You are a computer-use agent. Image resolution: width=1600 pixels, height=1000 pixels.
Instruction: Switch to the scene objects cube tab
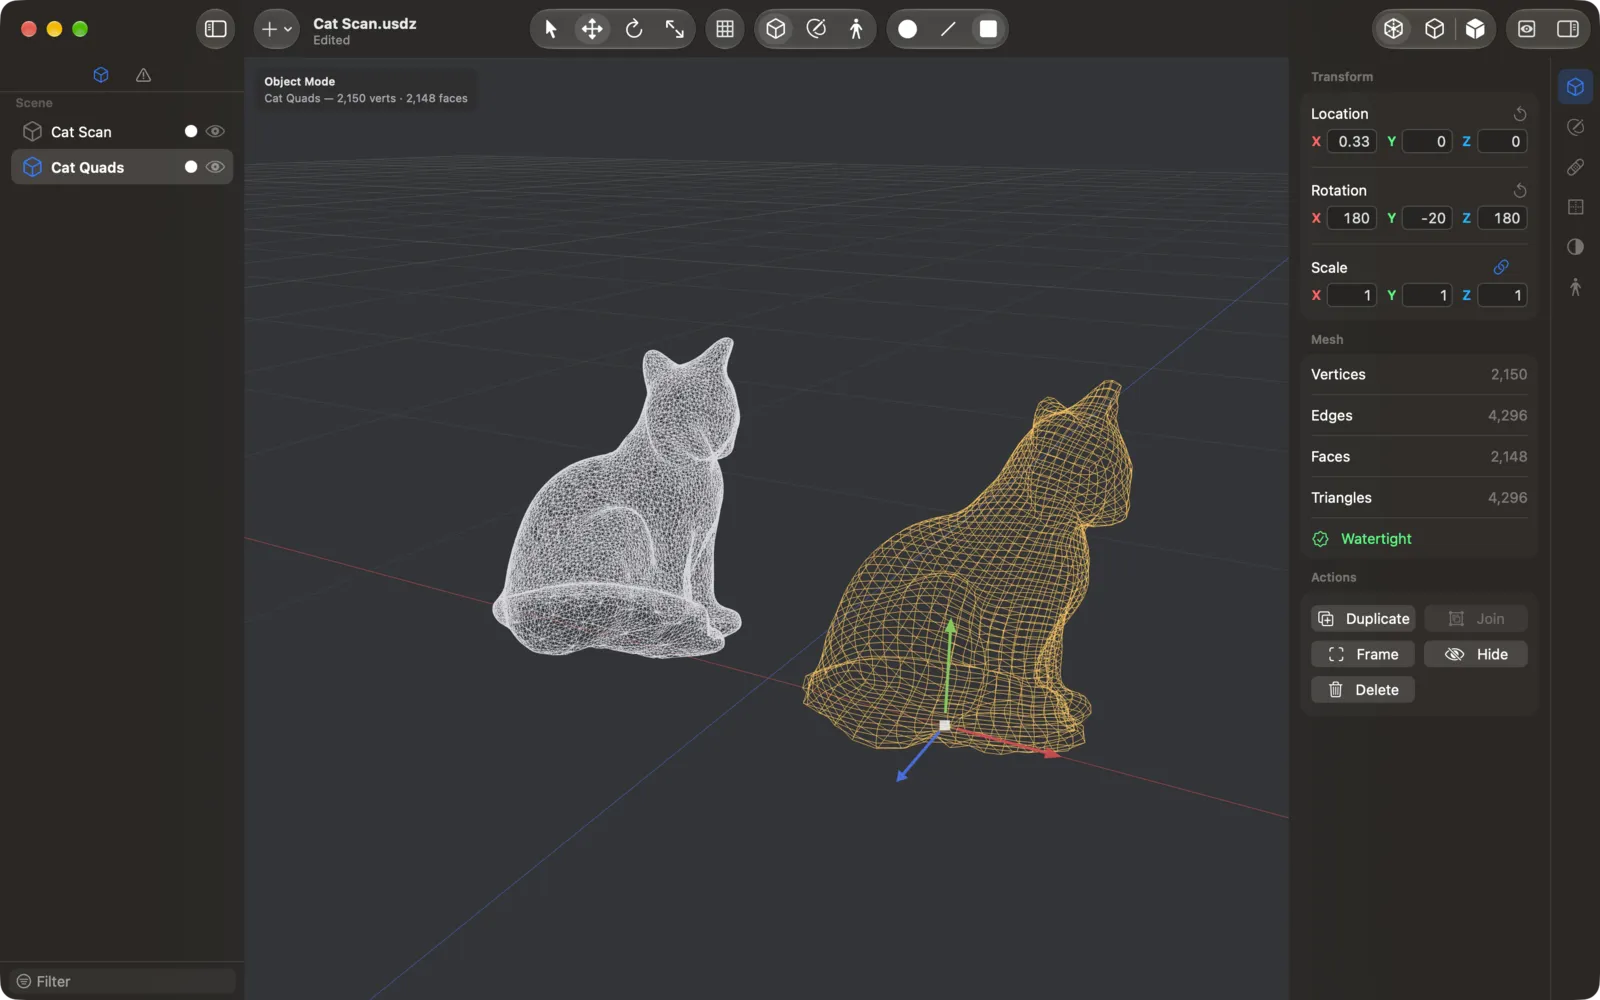101,75
